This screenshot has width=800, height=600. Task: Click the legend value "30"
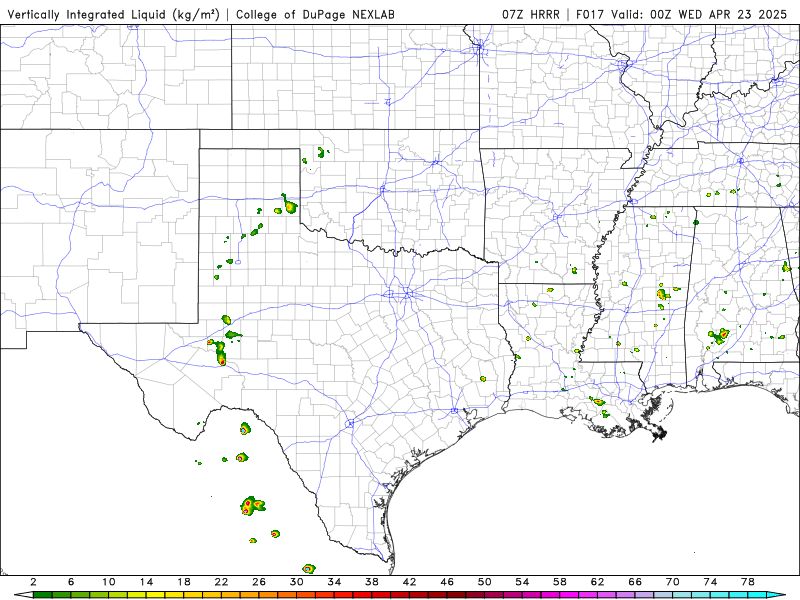297,582
